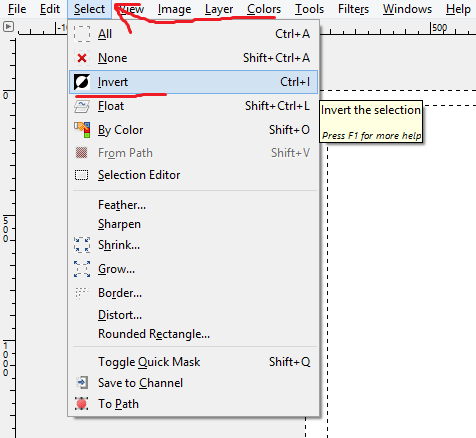Click the ruler corner menu arrow button
The width and height of the screenshot is (476, 438).
coord(8,27)
